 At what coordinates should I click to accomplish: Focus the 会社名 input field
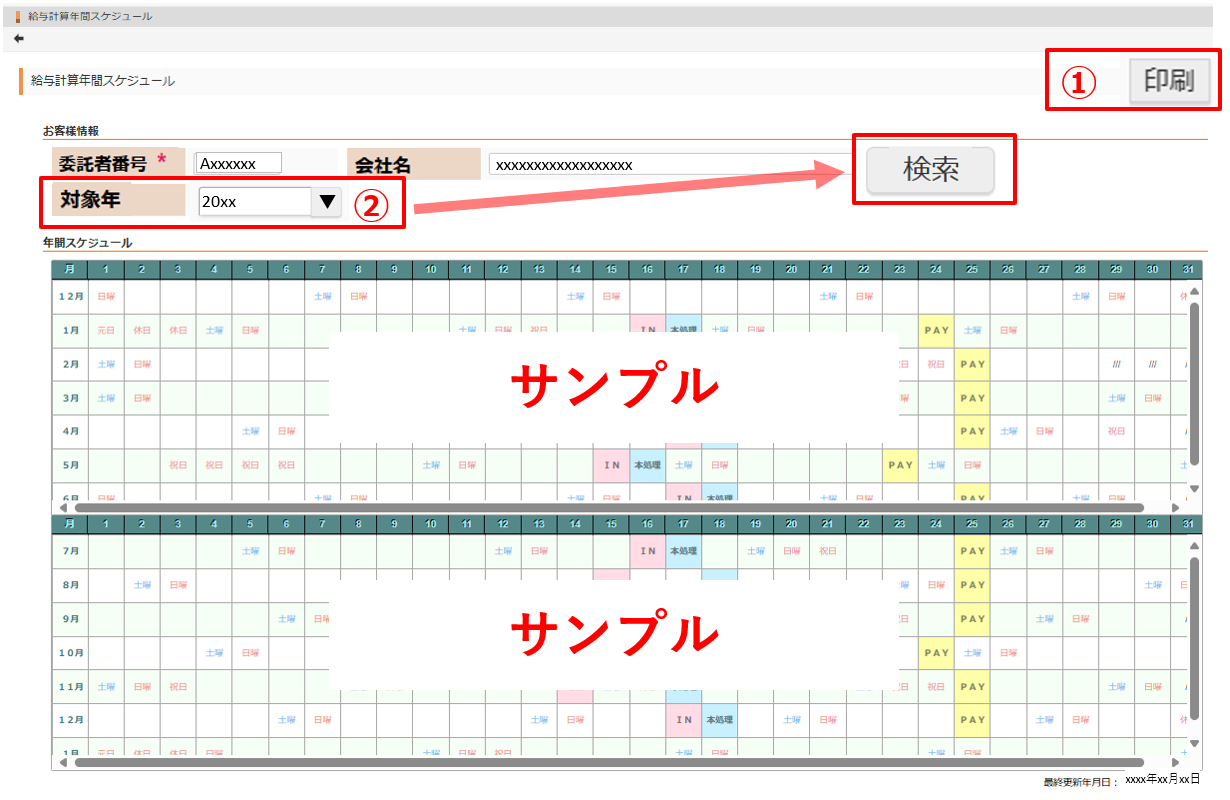670,164
